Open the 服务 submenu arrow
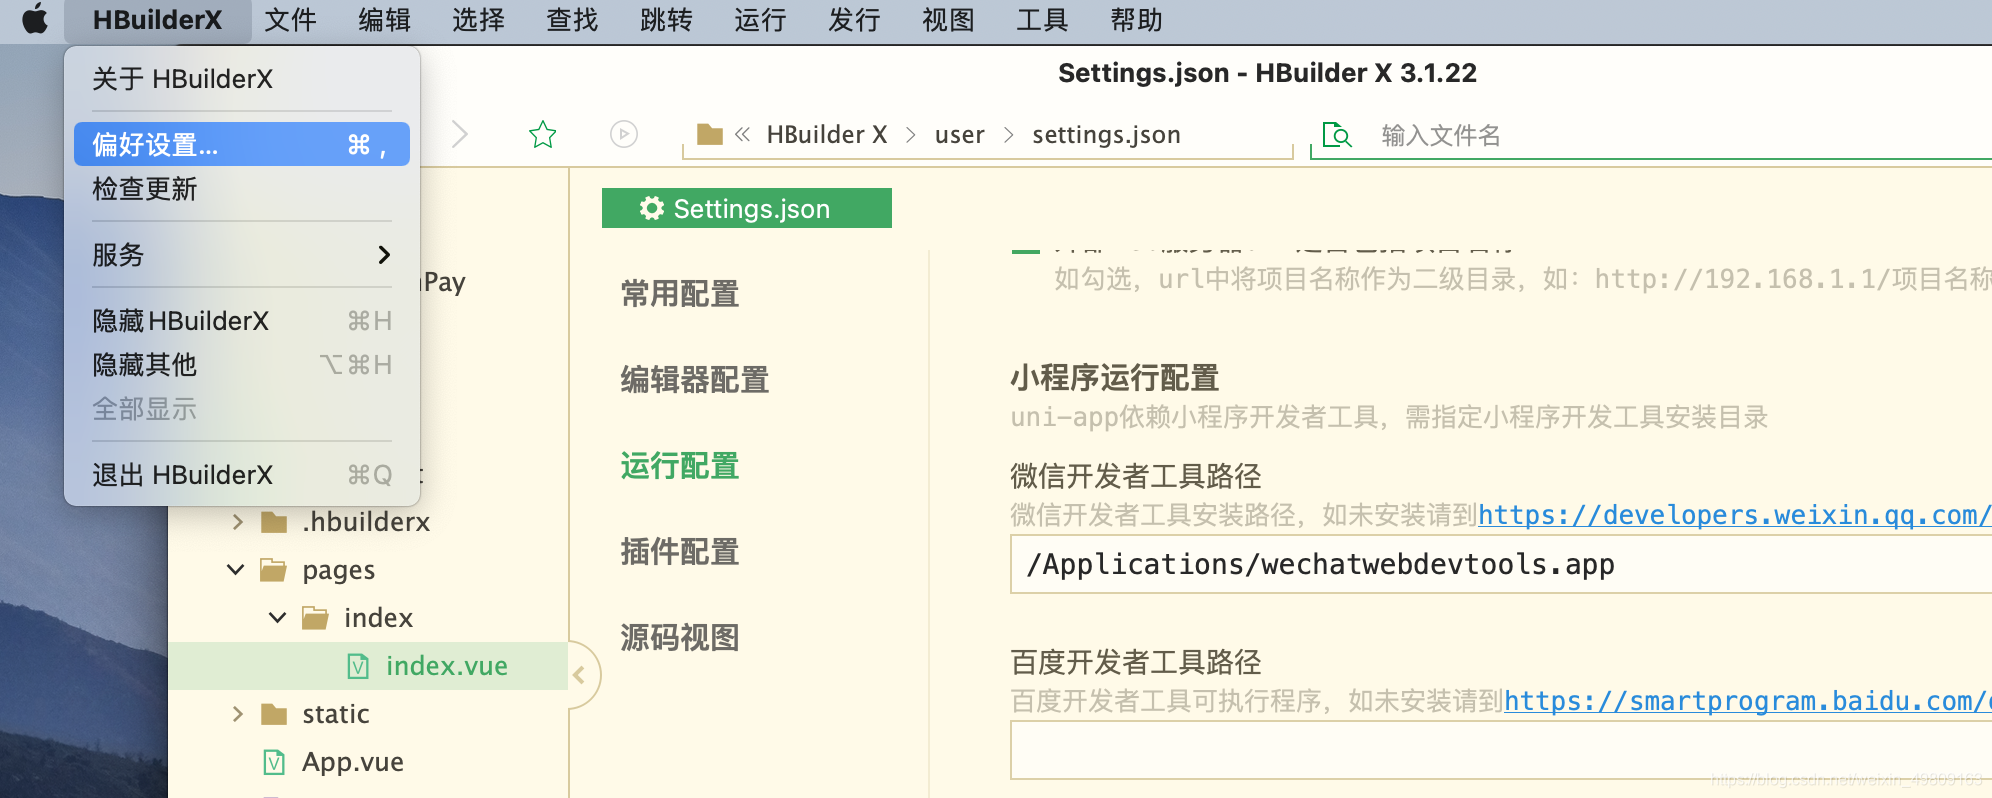Viewport: 1992px width, 798px height. pos(384,255)
